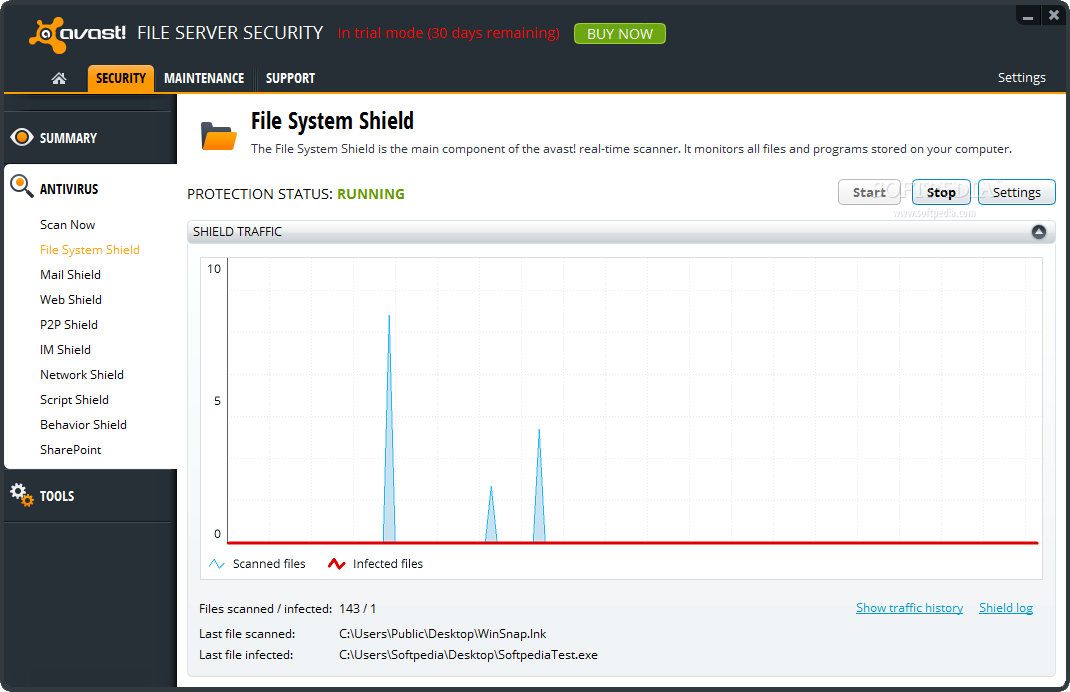This screenshot has height=692, width=1070.
Task: Open Settings in the top bar
Action: (1022, 78)
